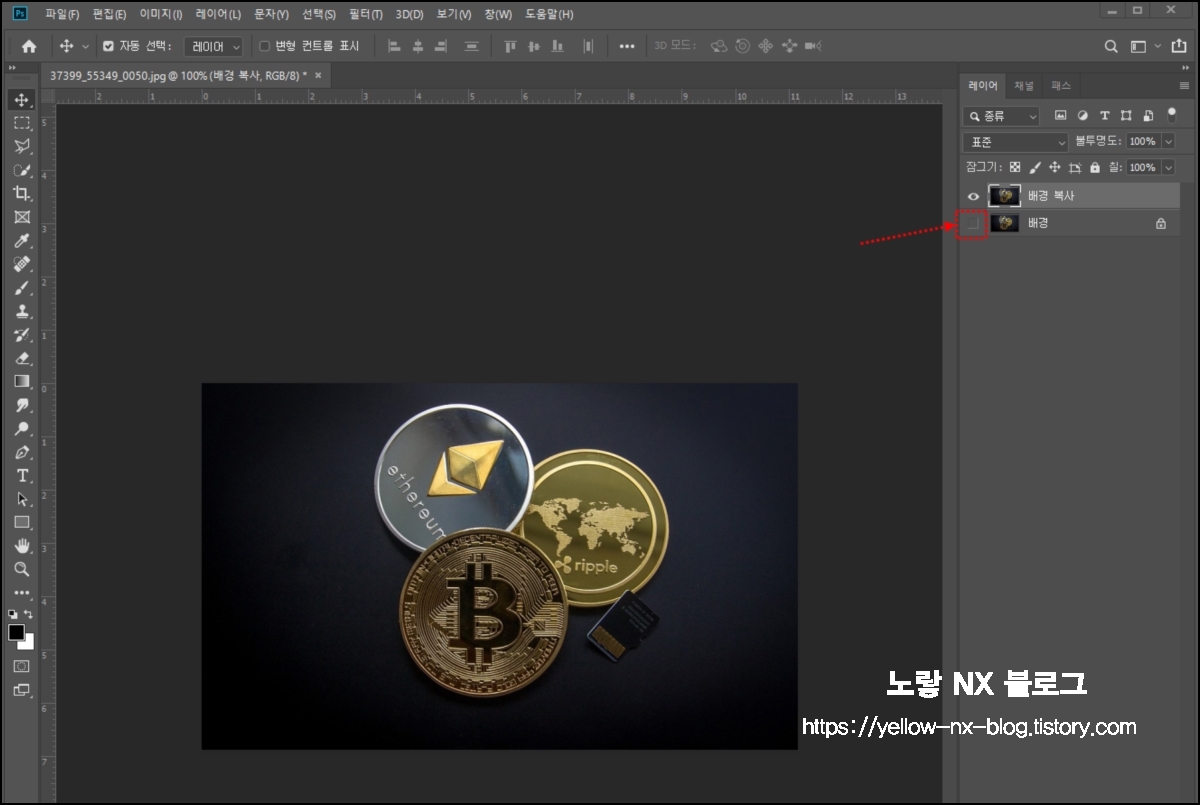Change the screen mode

(x=22, y=690)
